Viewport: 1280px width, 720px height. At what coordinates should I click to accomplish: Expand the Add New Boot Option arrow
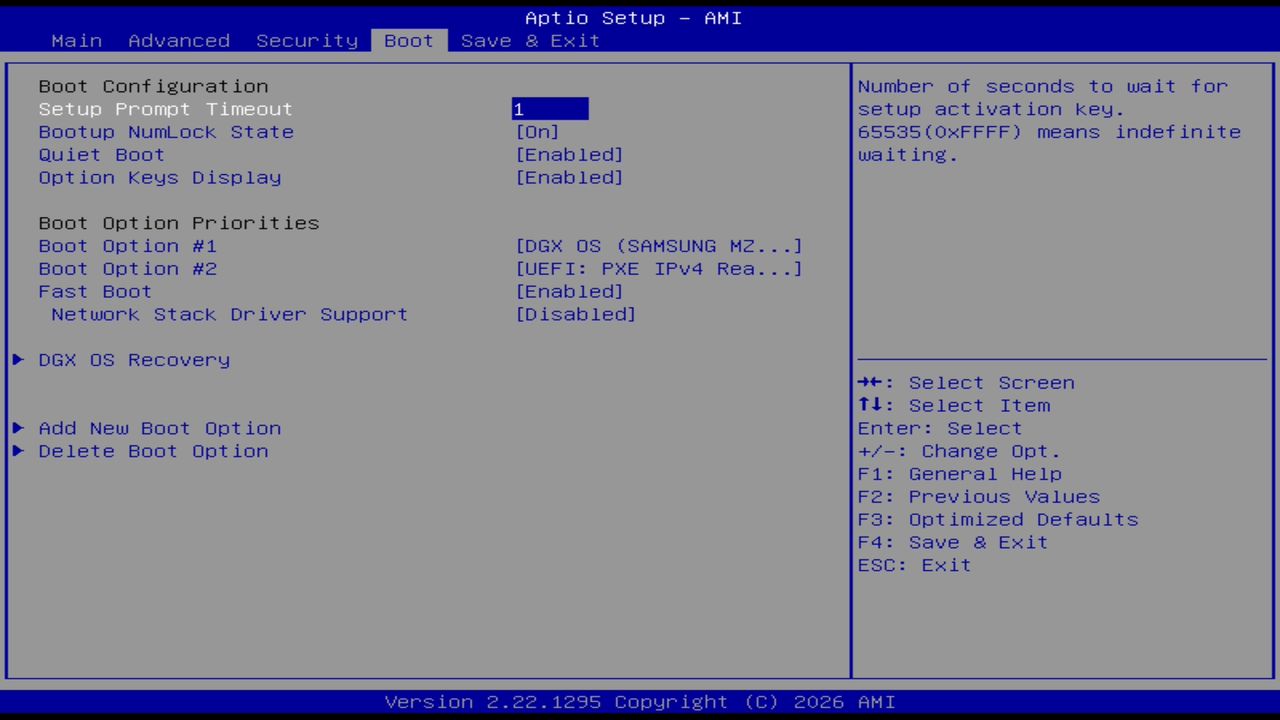click(x=18, y=428)
